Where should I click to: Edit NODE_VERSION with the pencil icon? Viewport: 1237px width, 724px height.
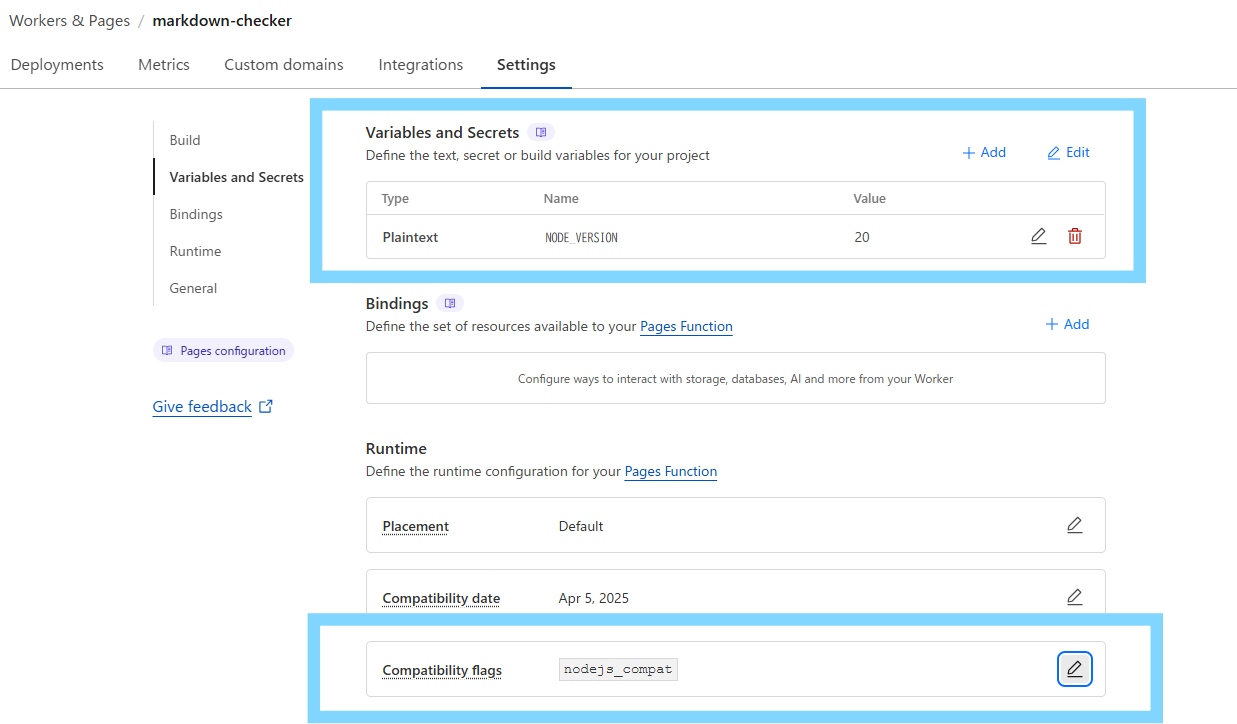click(x=1038, y=236)
